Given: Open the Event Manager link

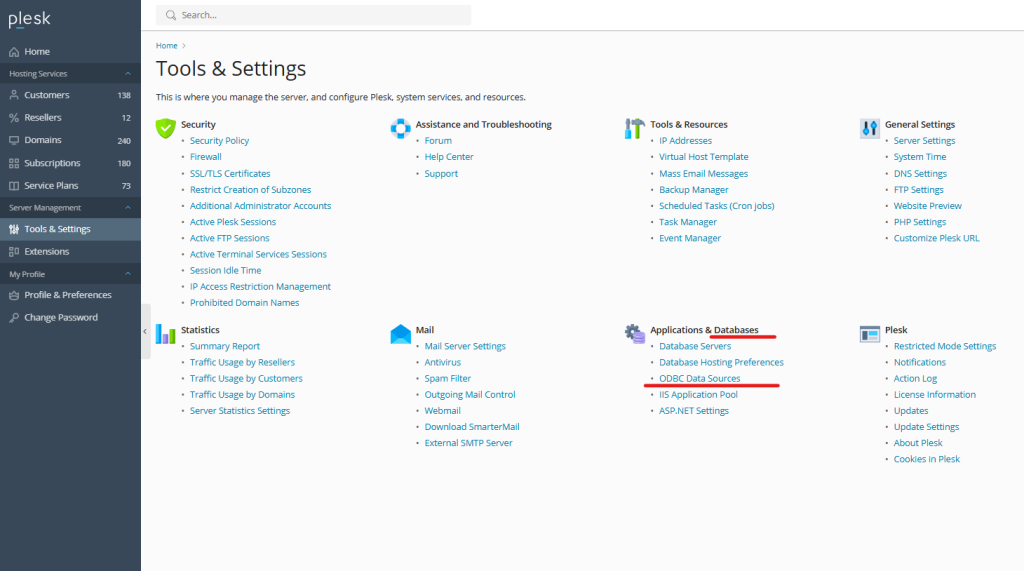Looking at the screenshot, I should [690, 238].
